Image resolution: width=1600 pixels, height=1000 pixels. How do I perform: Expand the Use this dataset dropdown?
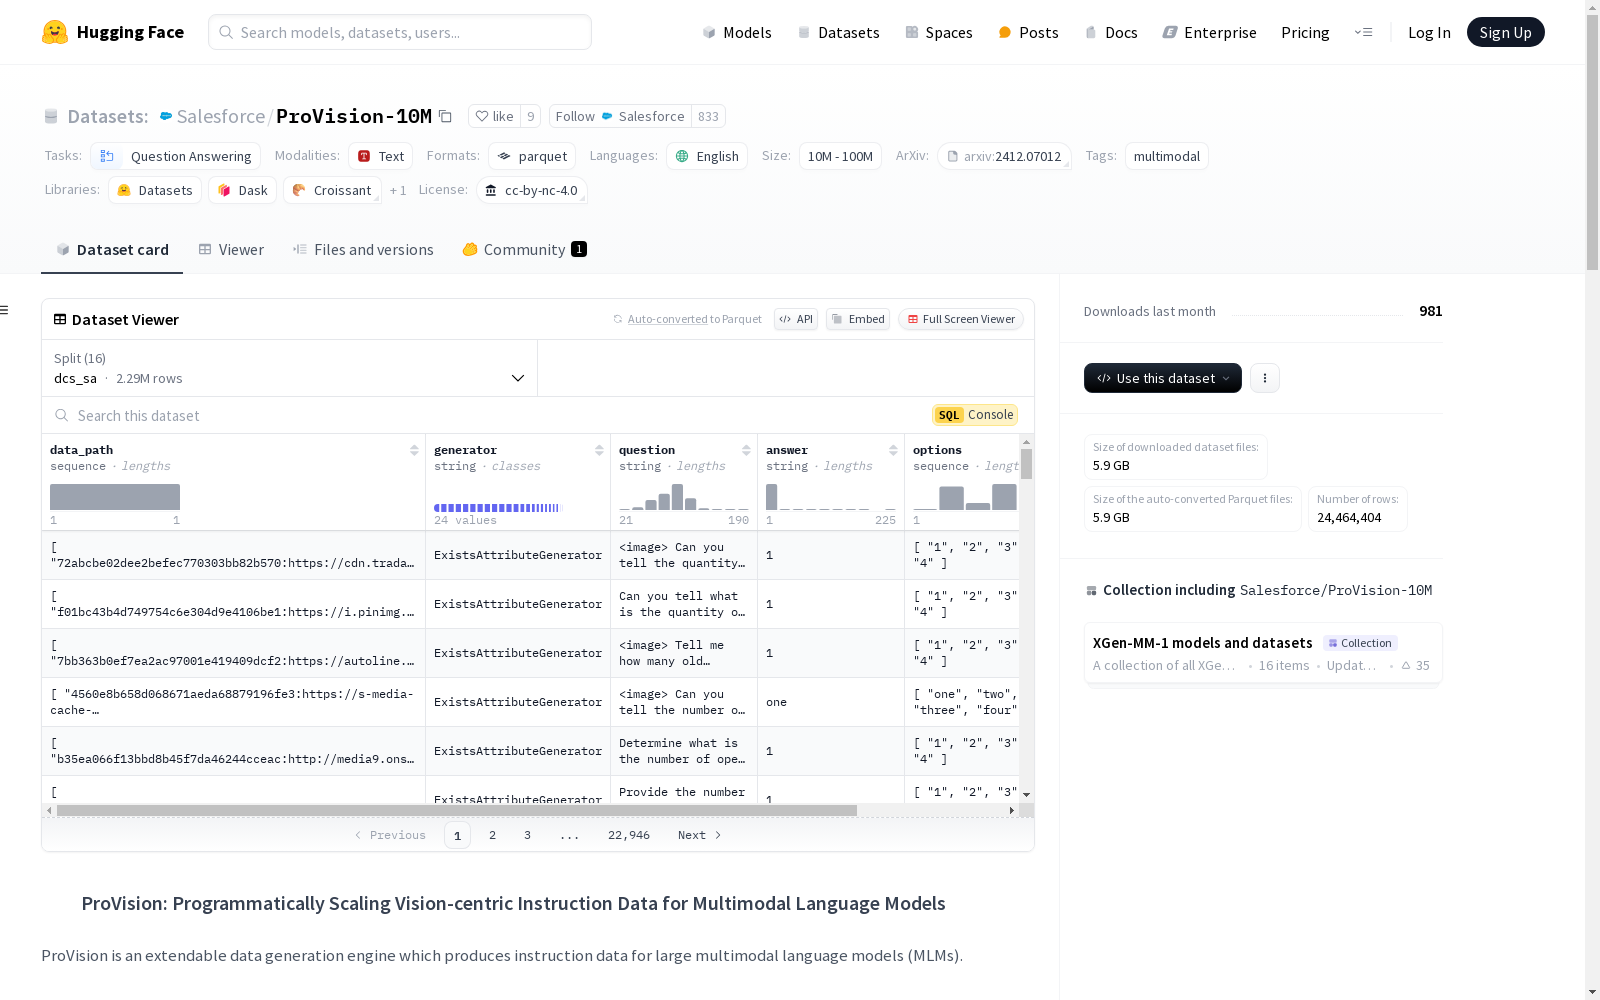click(x=1163, y=378)
